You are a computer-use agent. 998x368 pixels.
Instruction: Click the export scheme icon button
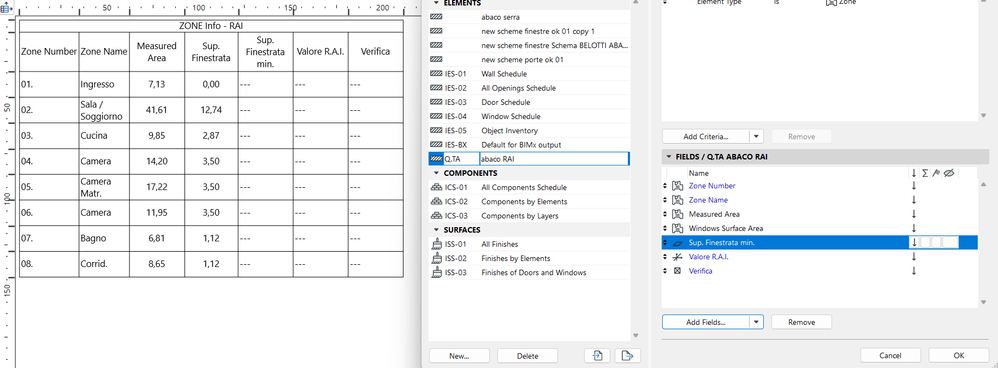click(628, 356)
